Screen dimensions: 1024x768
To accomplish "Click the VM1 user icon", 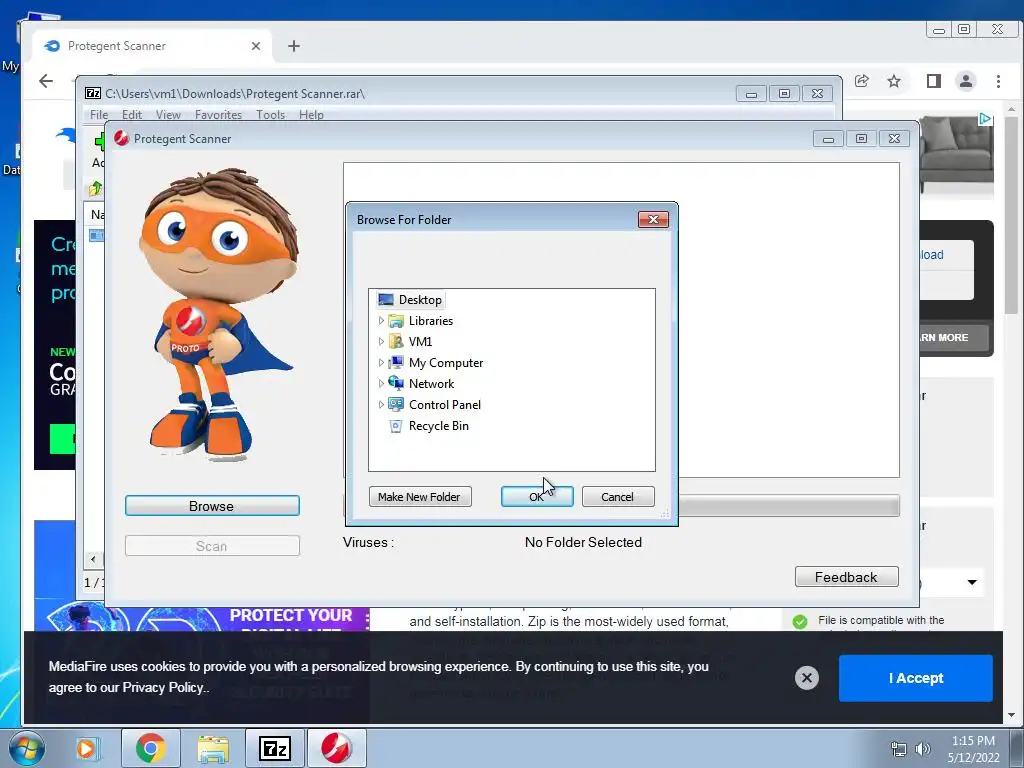I will (x=396, y=342).
